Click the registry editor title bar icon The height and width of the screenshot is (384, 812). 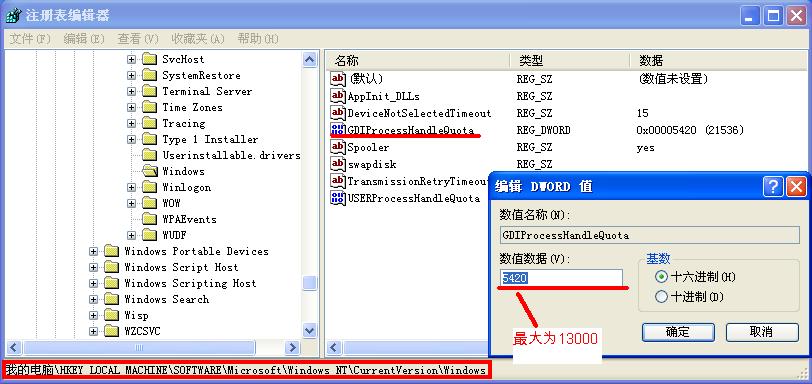pyautogui.click(x=13, y=15)
